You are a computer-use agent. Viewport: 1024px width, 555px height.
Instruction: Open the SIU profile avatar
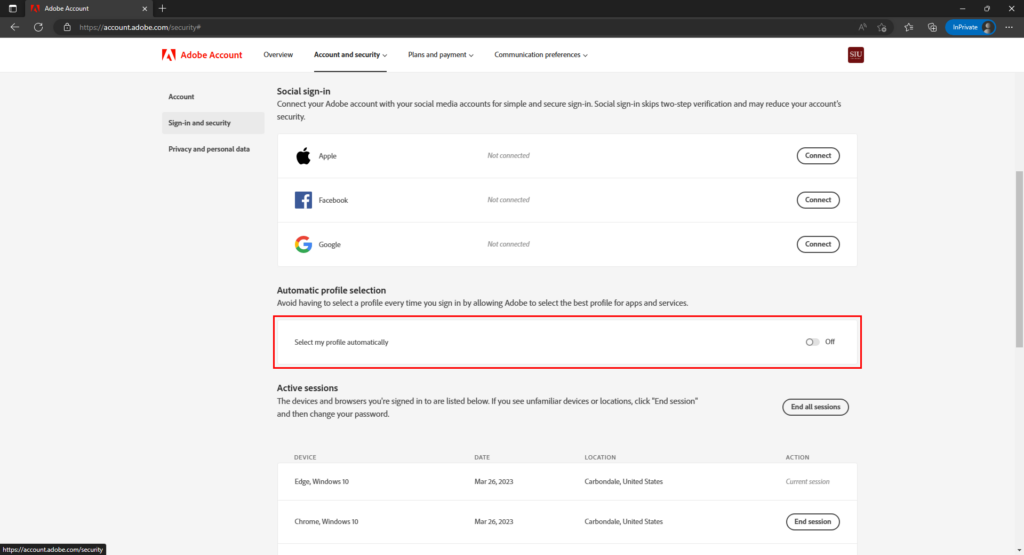pyautogui.click(x=856, y=55)
